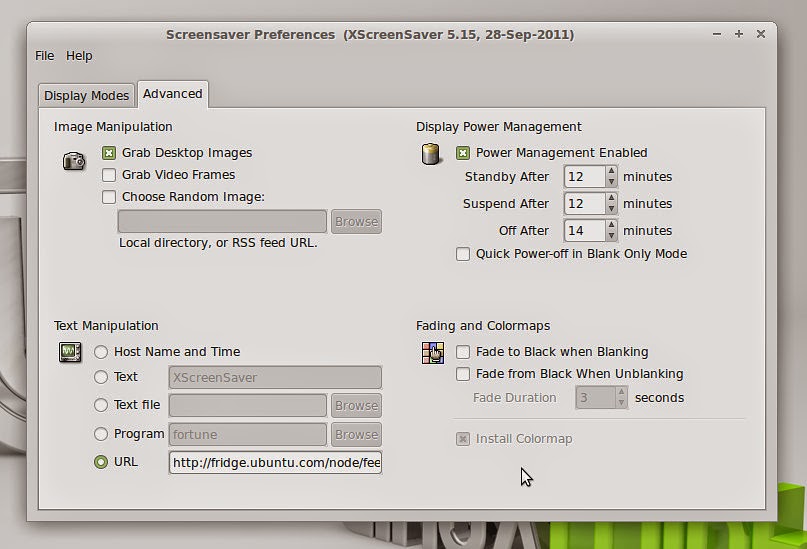Screen dimensions: 807x549
Task: Click the XScreenSaver text input field
Action: pos(275,378)
